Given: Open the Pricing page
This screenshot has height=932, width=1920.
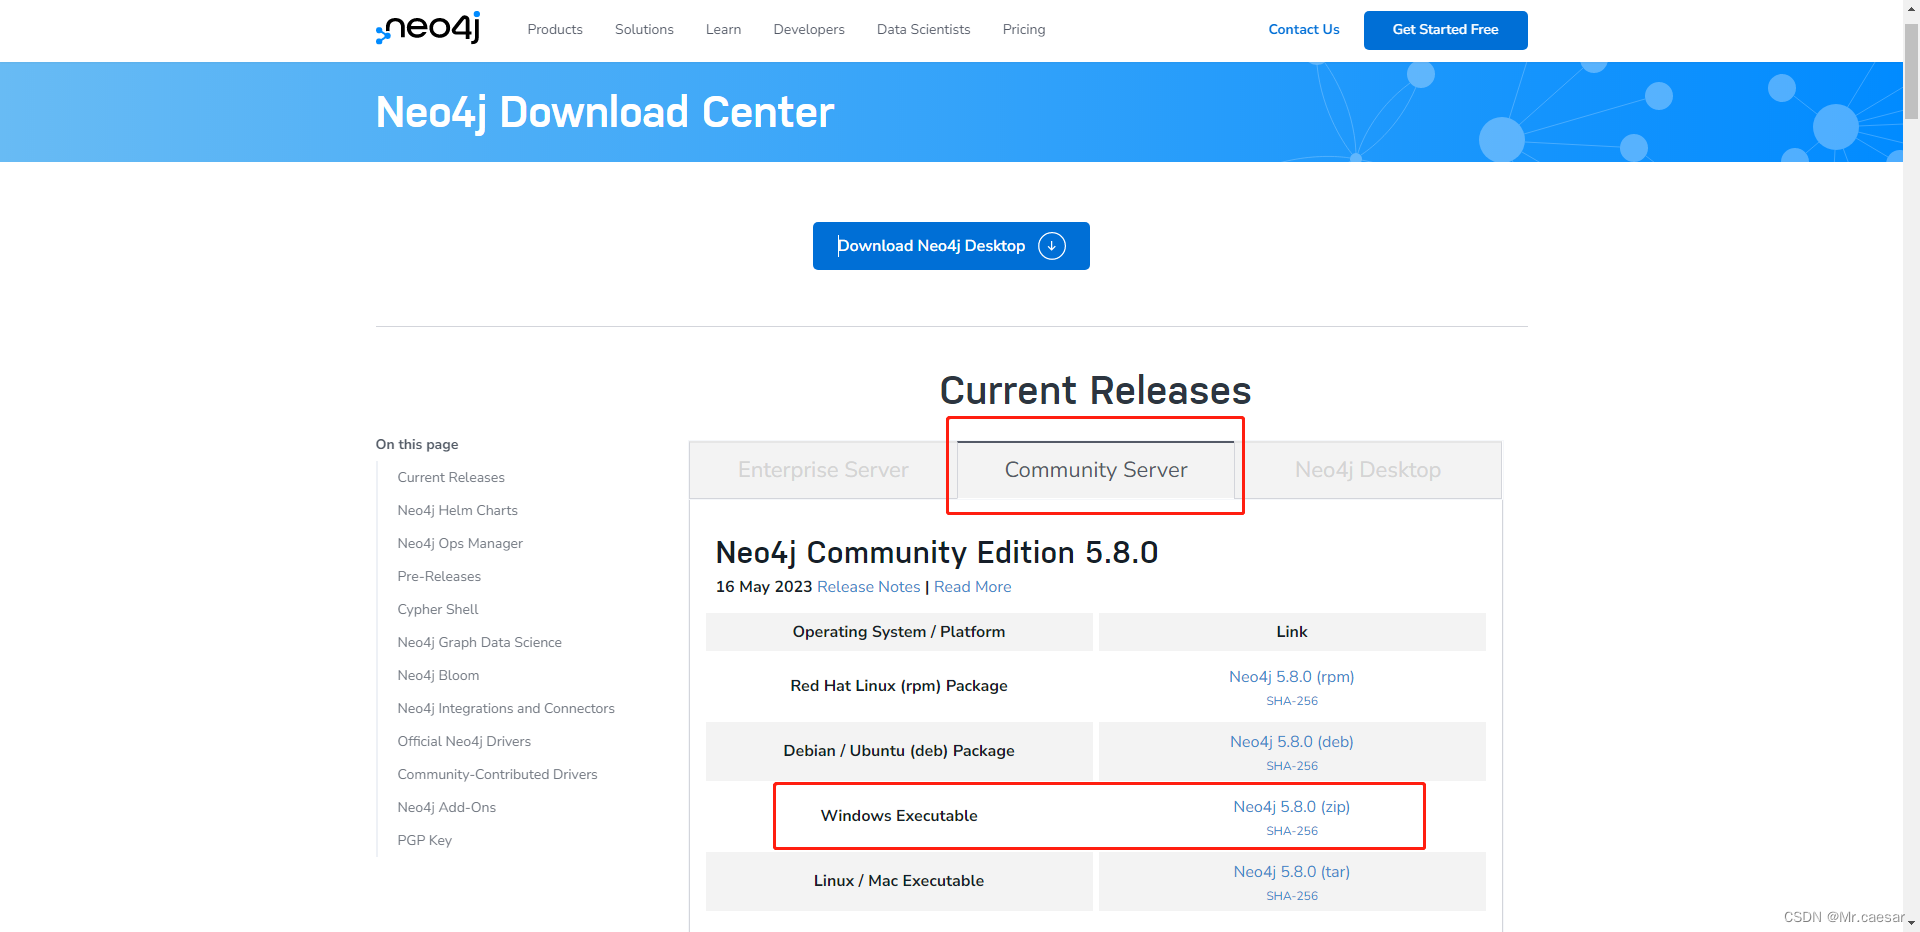Looking at the screenshot, I should pos(1024,30).
